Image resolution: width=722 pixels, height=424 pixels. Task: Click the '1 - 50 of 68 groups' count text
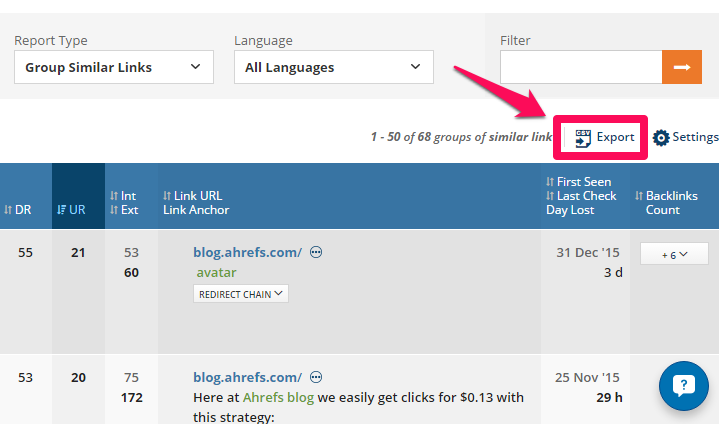pos(461,137)
